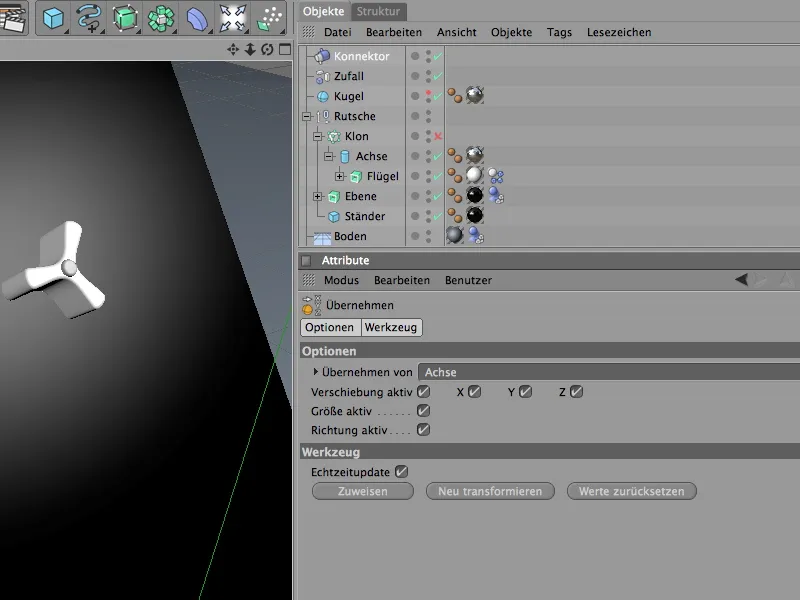The image size is (800, 600).
Task: Expand Übernehmen von disclosure triangle
Action: click(x=315, y=372)
